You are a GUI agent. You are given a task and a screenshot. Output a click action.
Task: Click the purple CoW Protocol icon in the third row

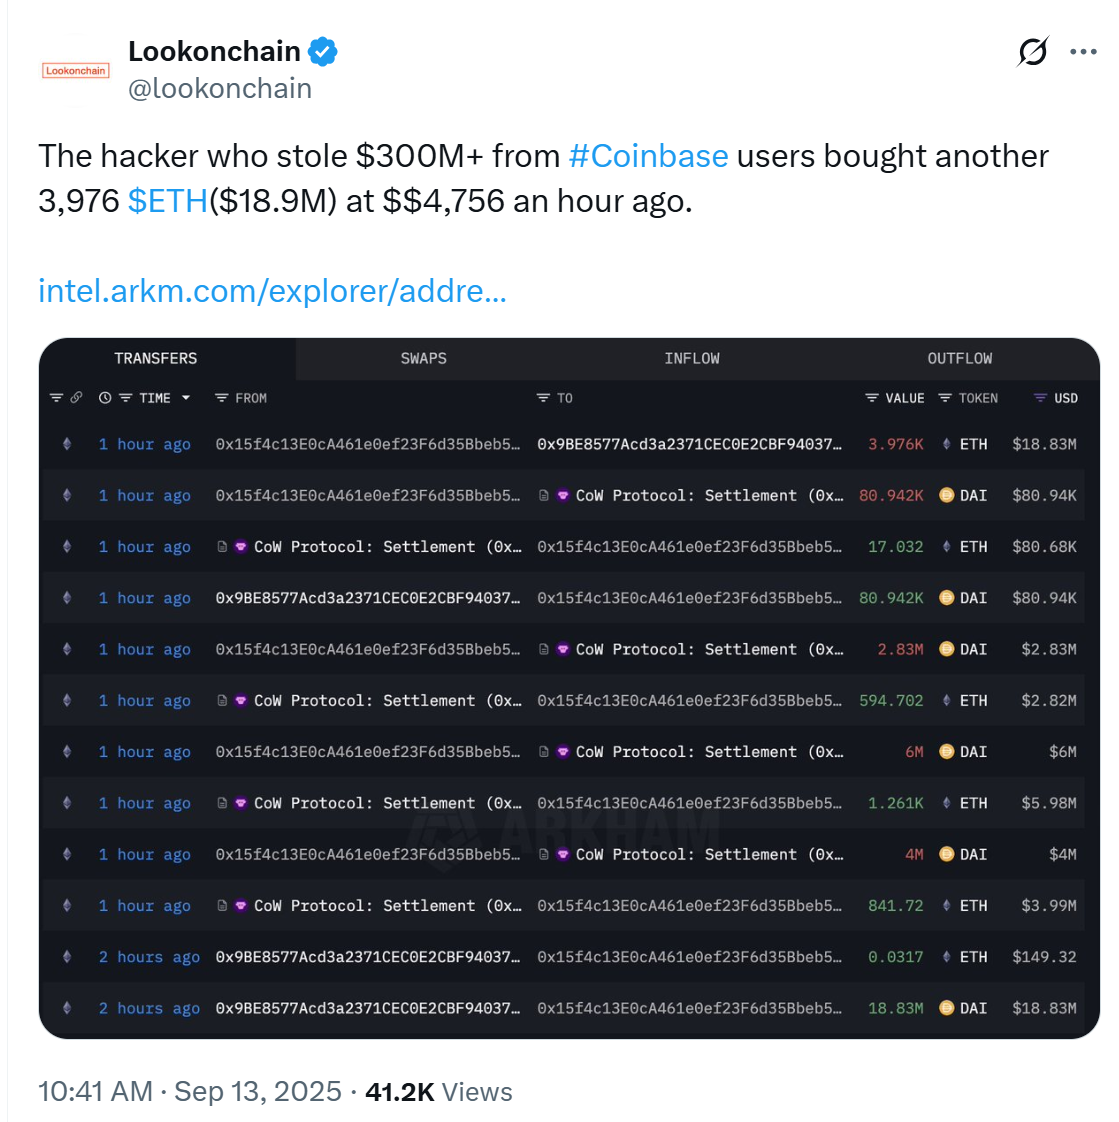(x=239, y=546)
